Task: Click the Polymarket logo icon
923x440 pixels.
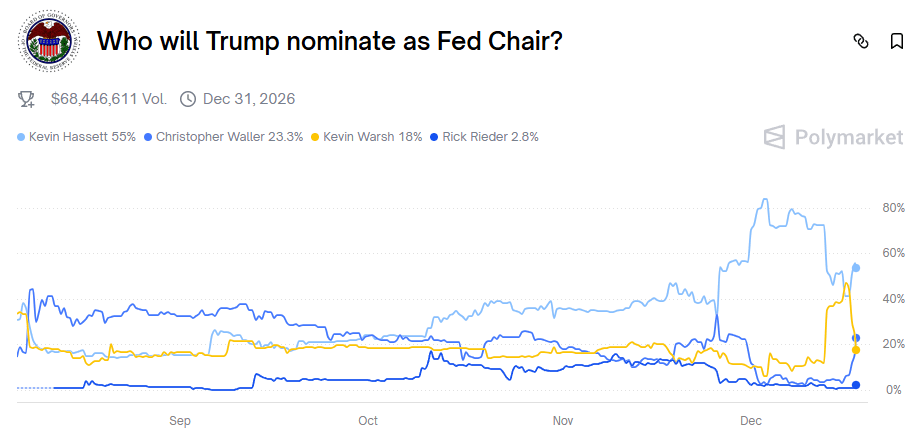Action: (775, 137)
